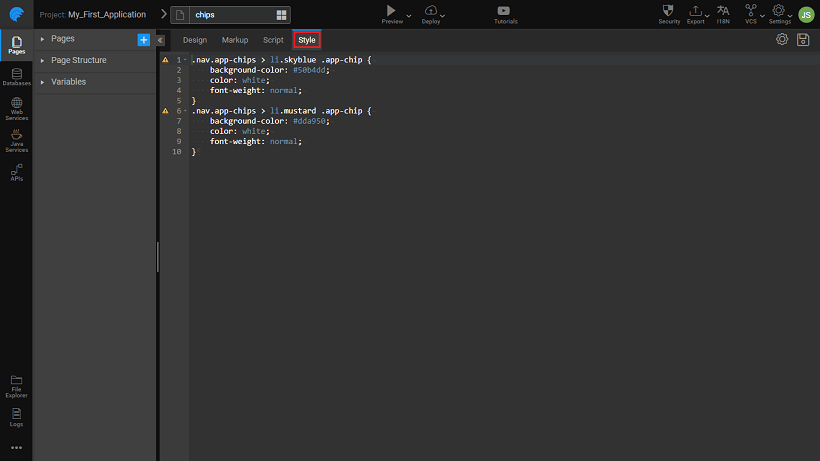Expand the Variables section
The width and height of the screenshot is (820, 461).
[x=68, y=82]
